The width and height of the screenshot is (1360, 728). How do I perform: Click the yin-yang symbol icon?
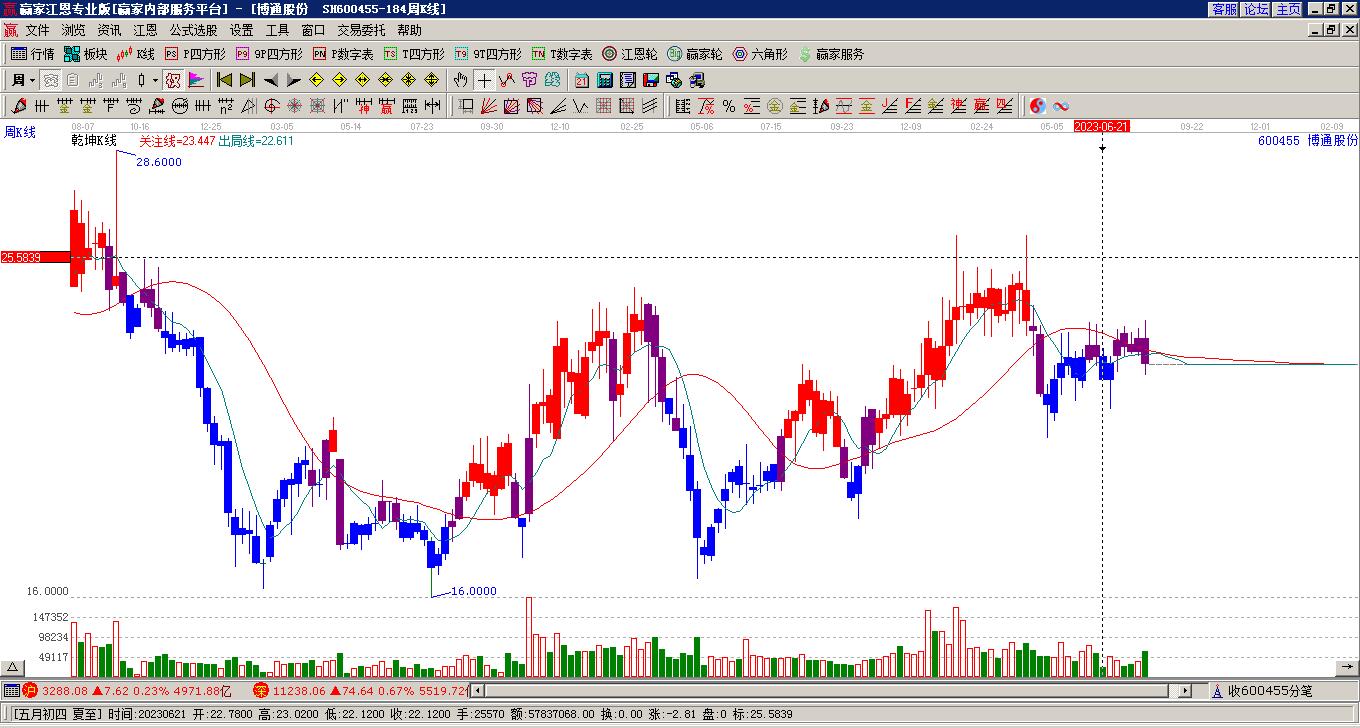pos(1038,106)
